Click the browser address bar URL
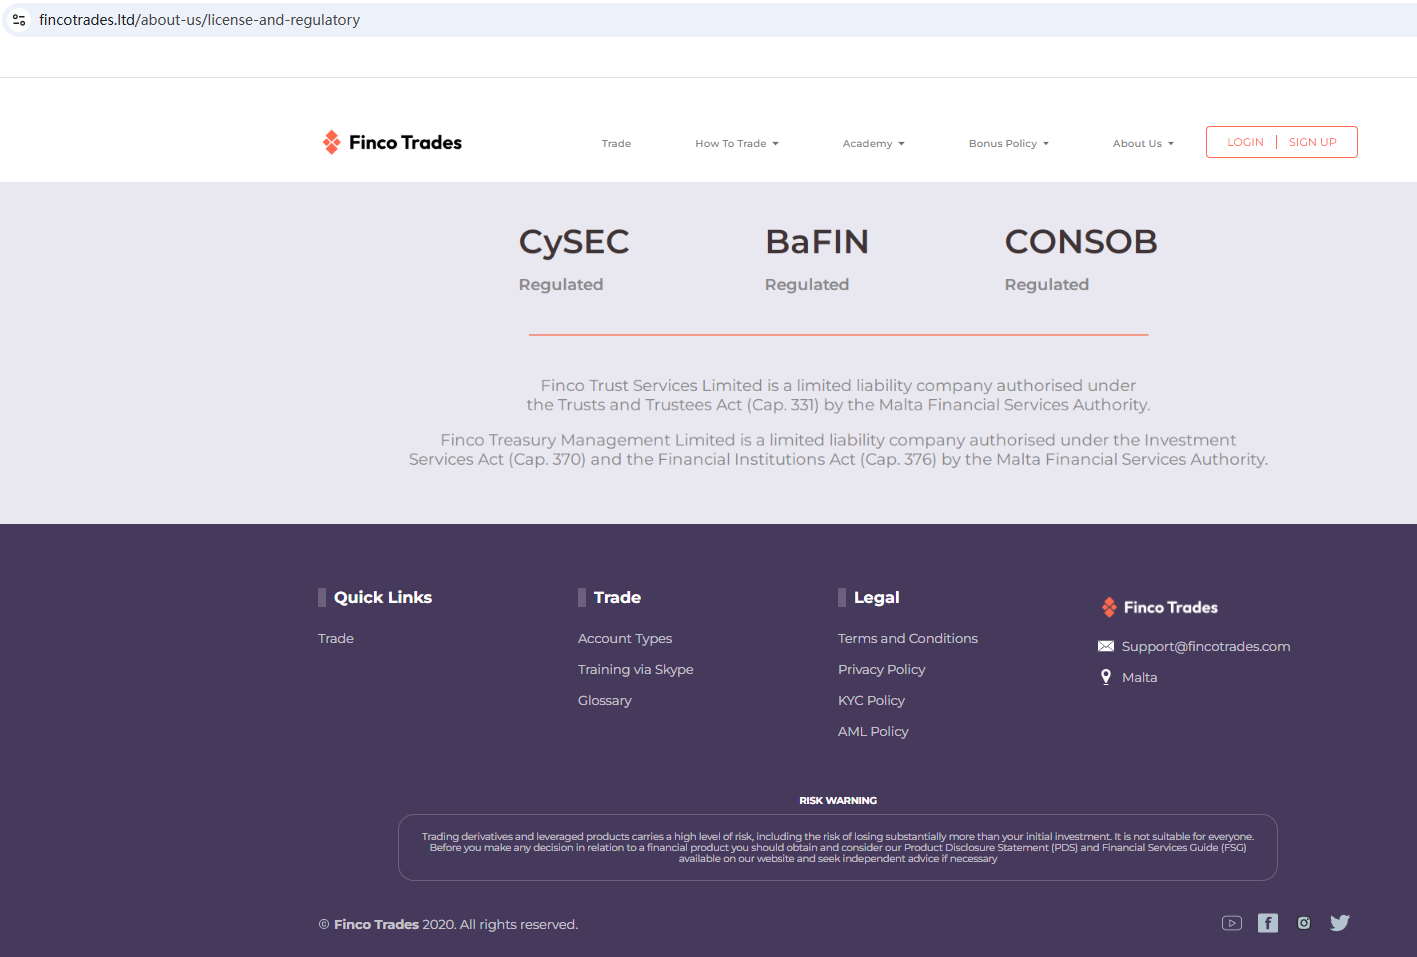The width and height of the screenshot is (1417, 957). (x=200, y=20)
